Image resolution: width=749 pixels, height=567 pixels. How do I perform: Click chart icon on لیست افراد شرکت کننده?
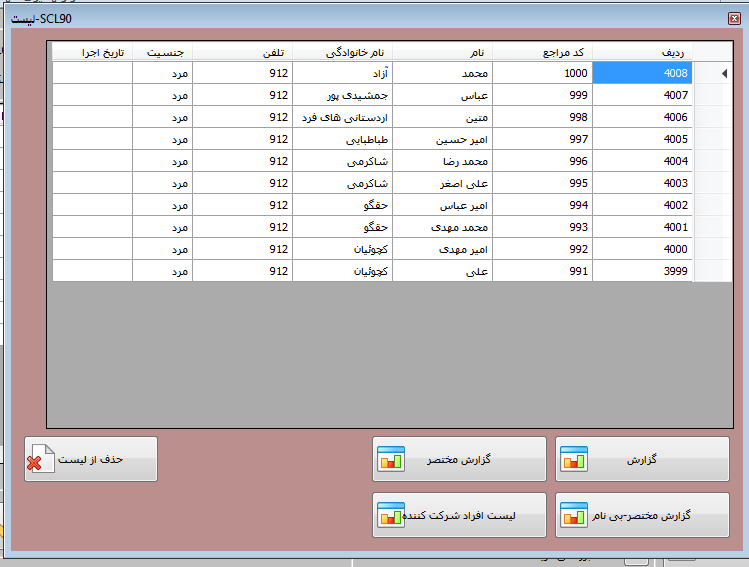[x=390, y=515]
